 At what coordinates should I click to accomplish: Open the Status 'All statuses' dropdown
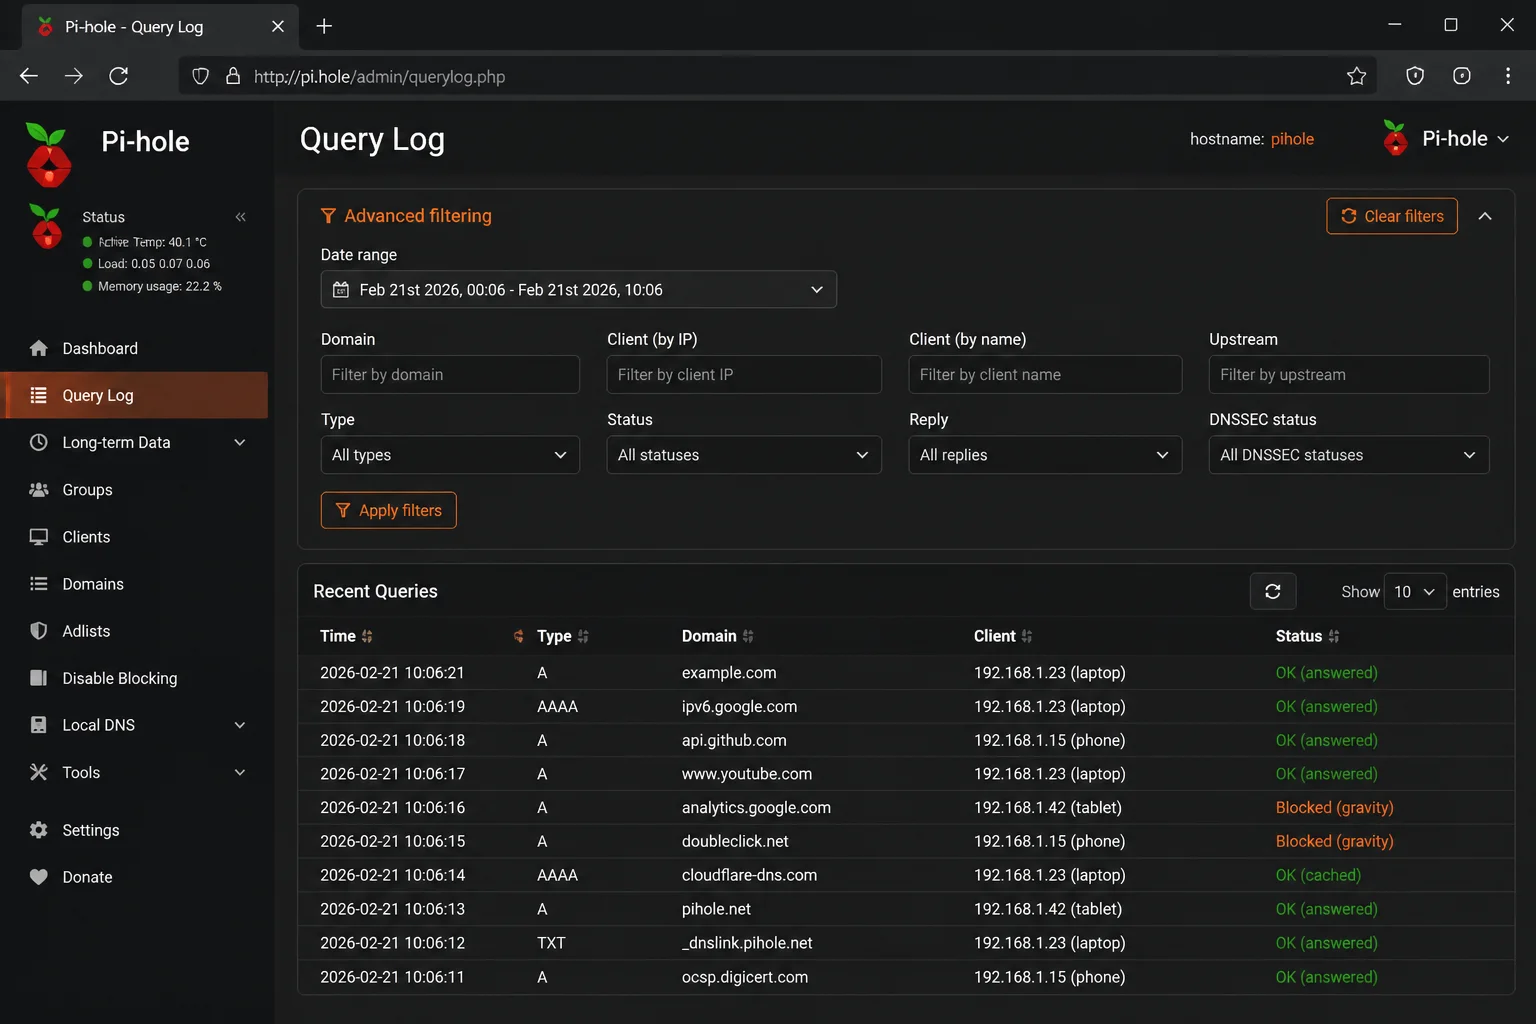point(744,455)
